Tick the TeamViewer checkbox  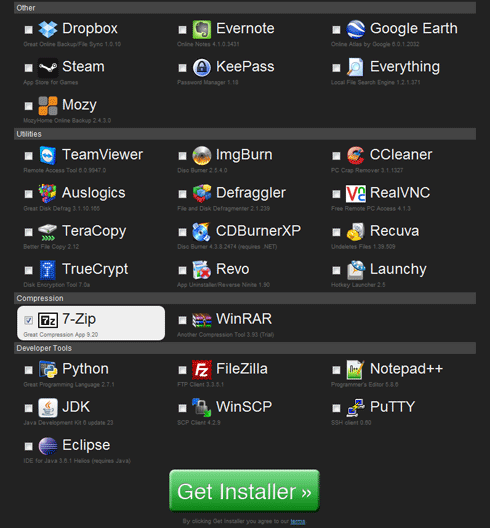click(29, 156)
